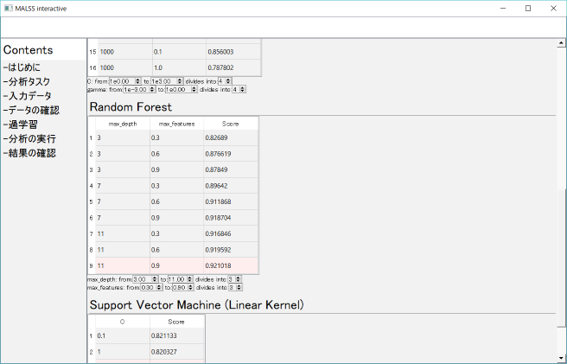Click the vertical scrollbar thumb
Image resolution: width=567 pixels, height=364 pixels.
[561, 257]
